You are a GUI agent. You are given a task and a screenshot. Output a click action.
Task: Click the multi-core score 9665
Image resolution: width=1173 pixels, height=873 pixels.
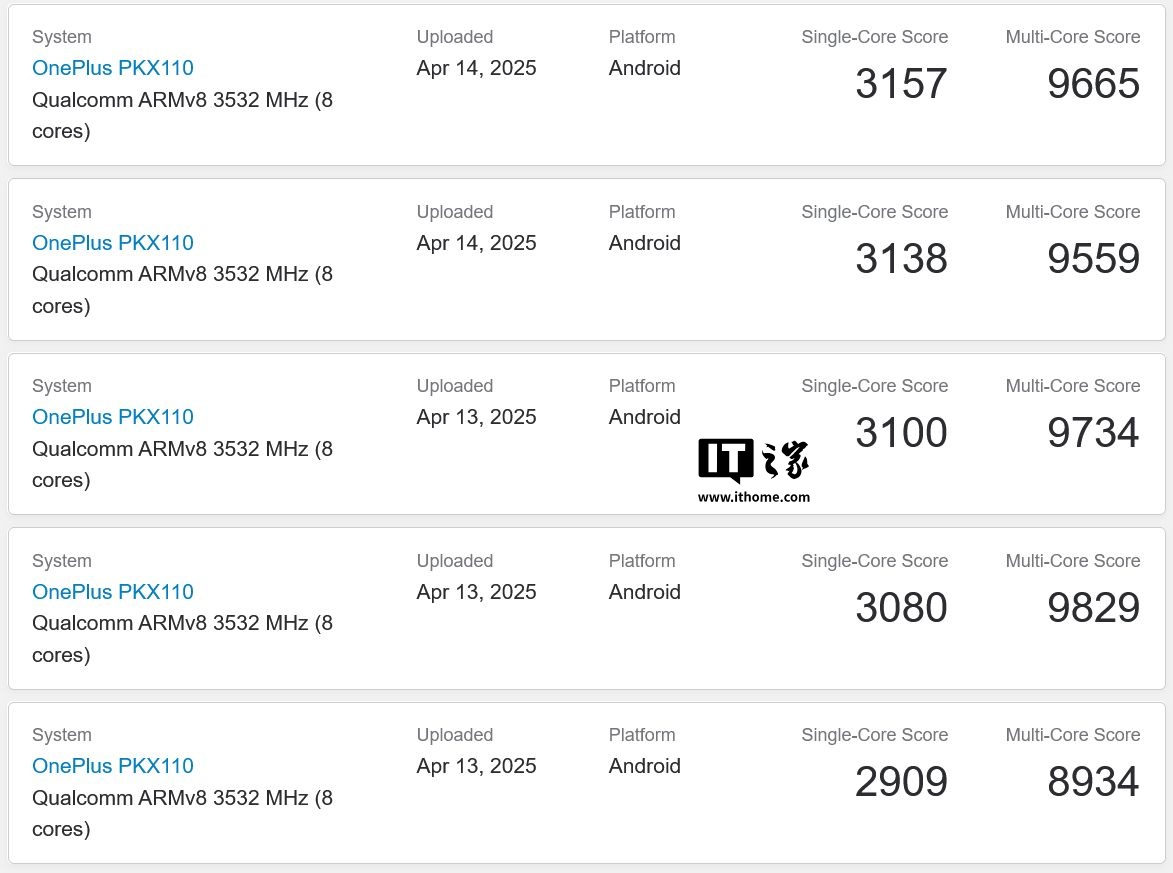pos(1093,84)
